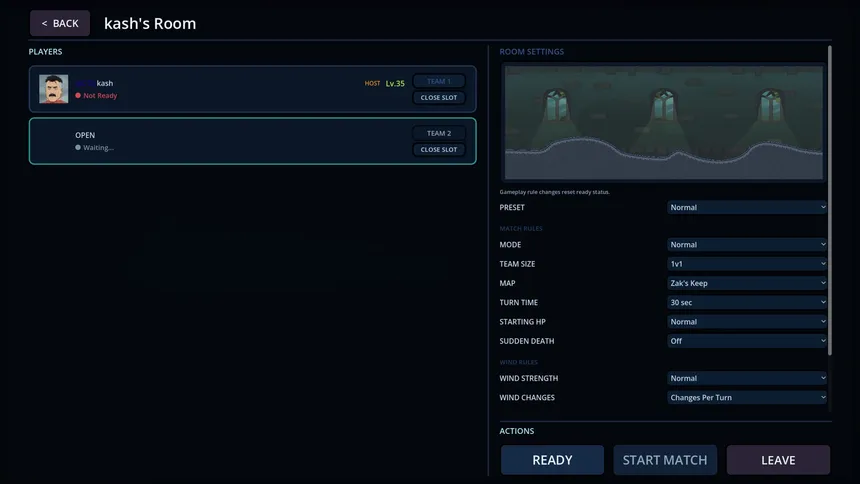Open the WIND STRENGTH dropdown

[747, 378]
